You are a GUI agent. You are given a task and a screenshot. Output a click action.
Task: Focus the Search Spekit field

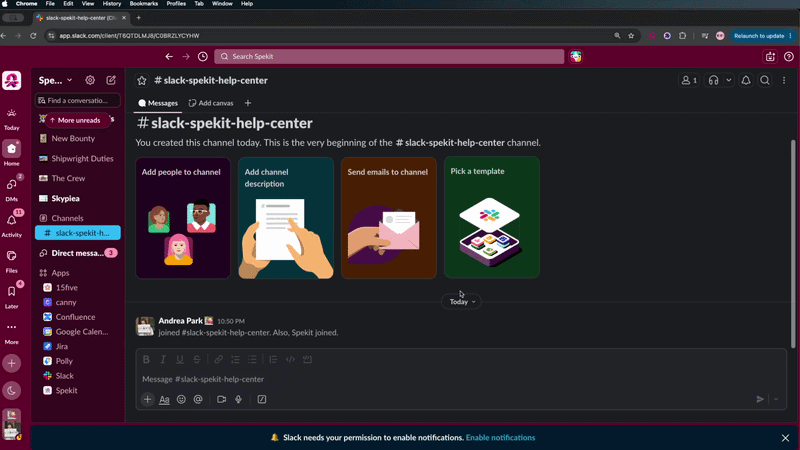389,57
